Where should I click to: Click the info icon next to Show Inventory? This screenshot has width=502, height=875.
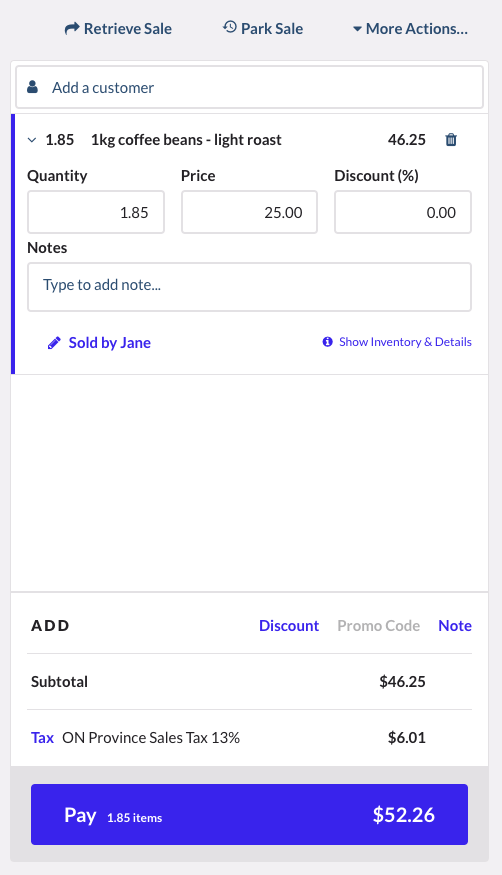pos(327,342)
